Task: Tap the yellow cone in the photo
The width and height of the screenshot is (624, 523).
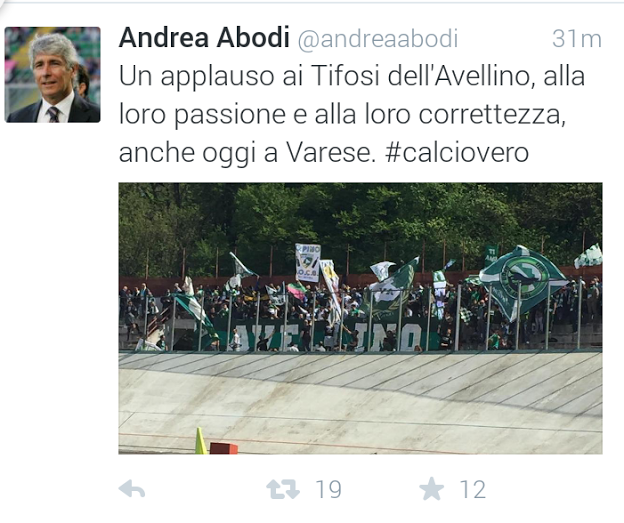Action: [201, 441]
